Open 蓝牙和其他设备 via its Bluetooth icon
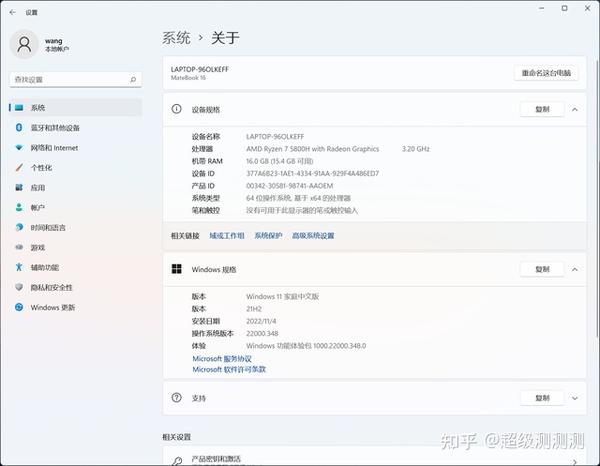This screenshot has height=466, width=600. click(x=19, y=127)
